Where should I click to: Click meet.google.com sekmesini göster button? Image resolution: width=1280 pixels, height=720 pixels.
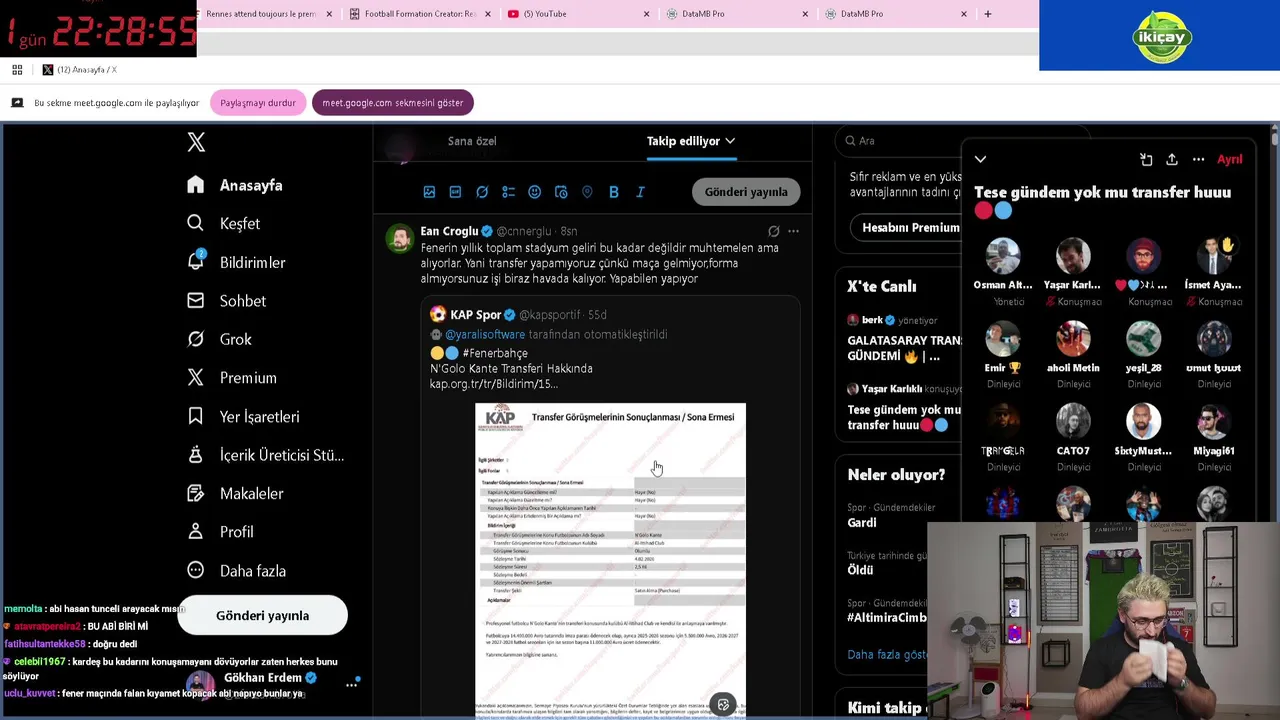pyautogui.click(x=392, y=103)
